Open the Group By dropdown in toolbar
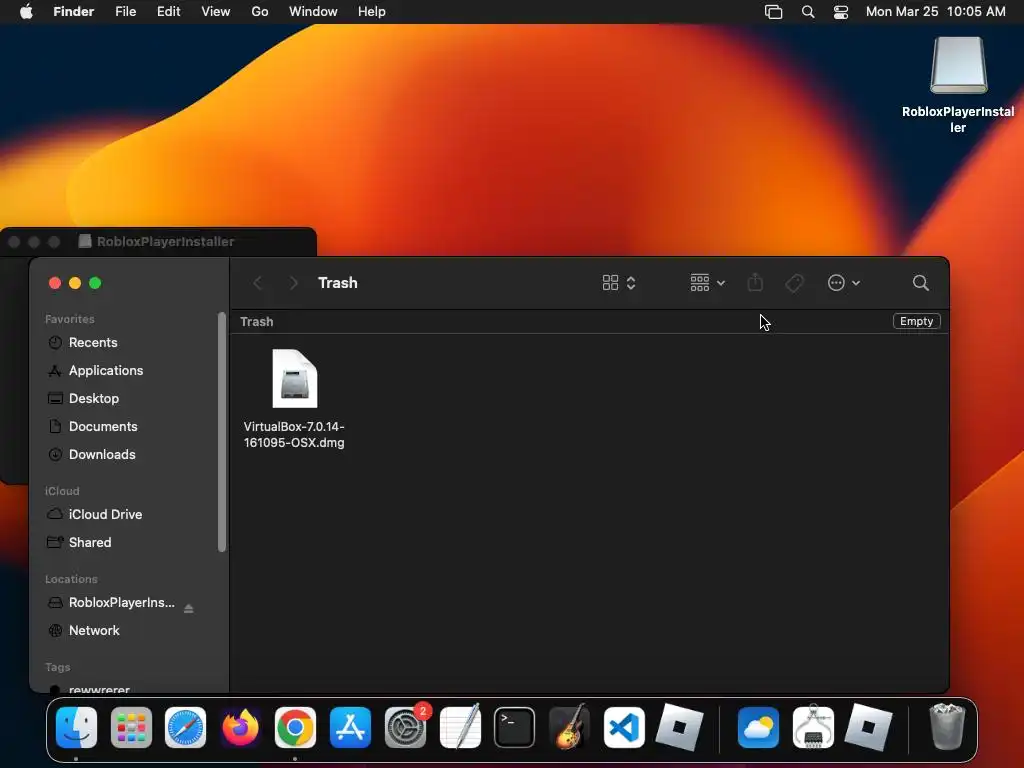The image size is (1024, 768). click(708, 283)
